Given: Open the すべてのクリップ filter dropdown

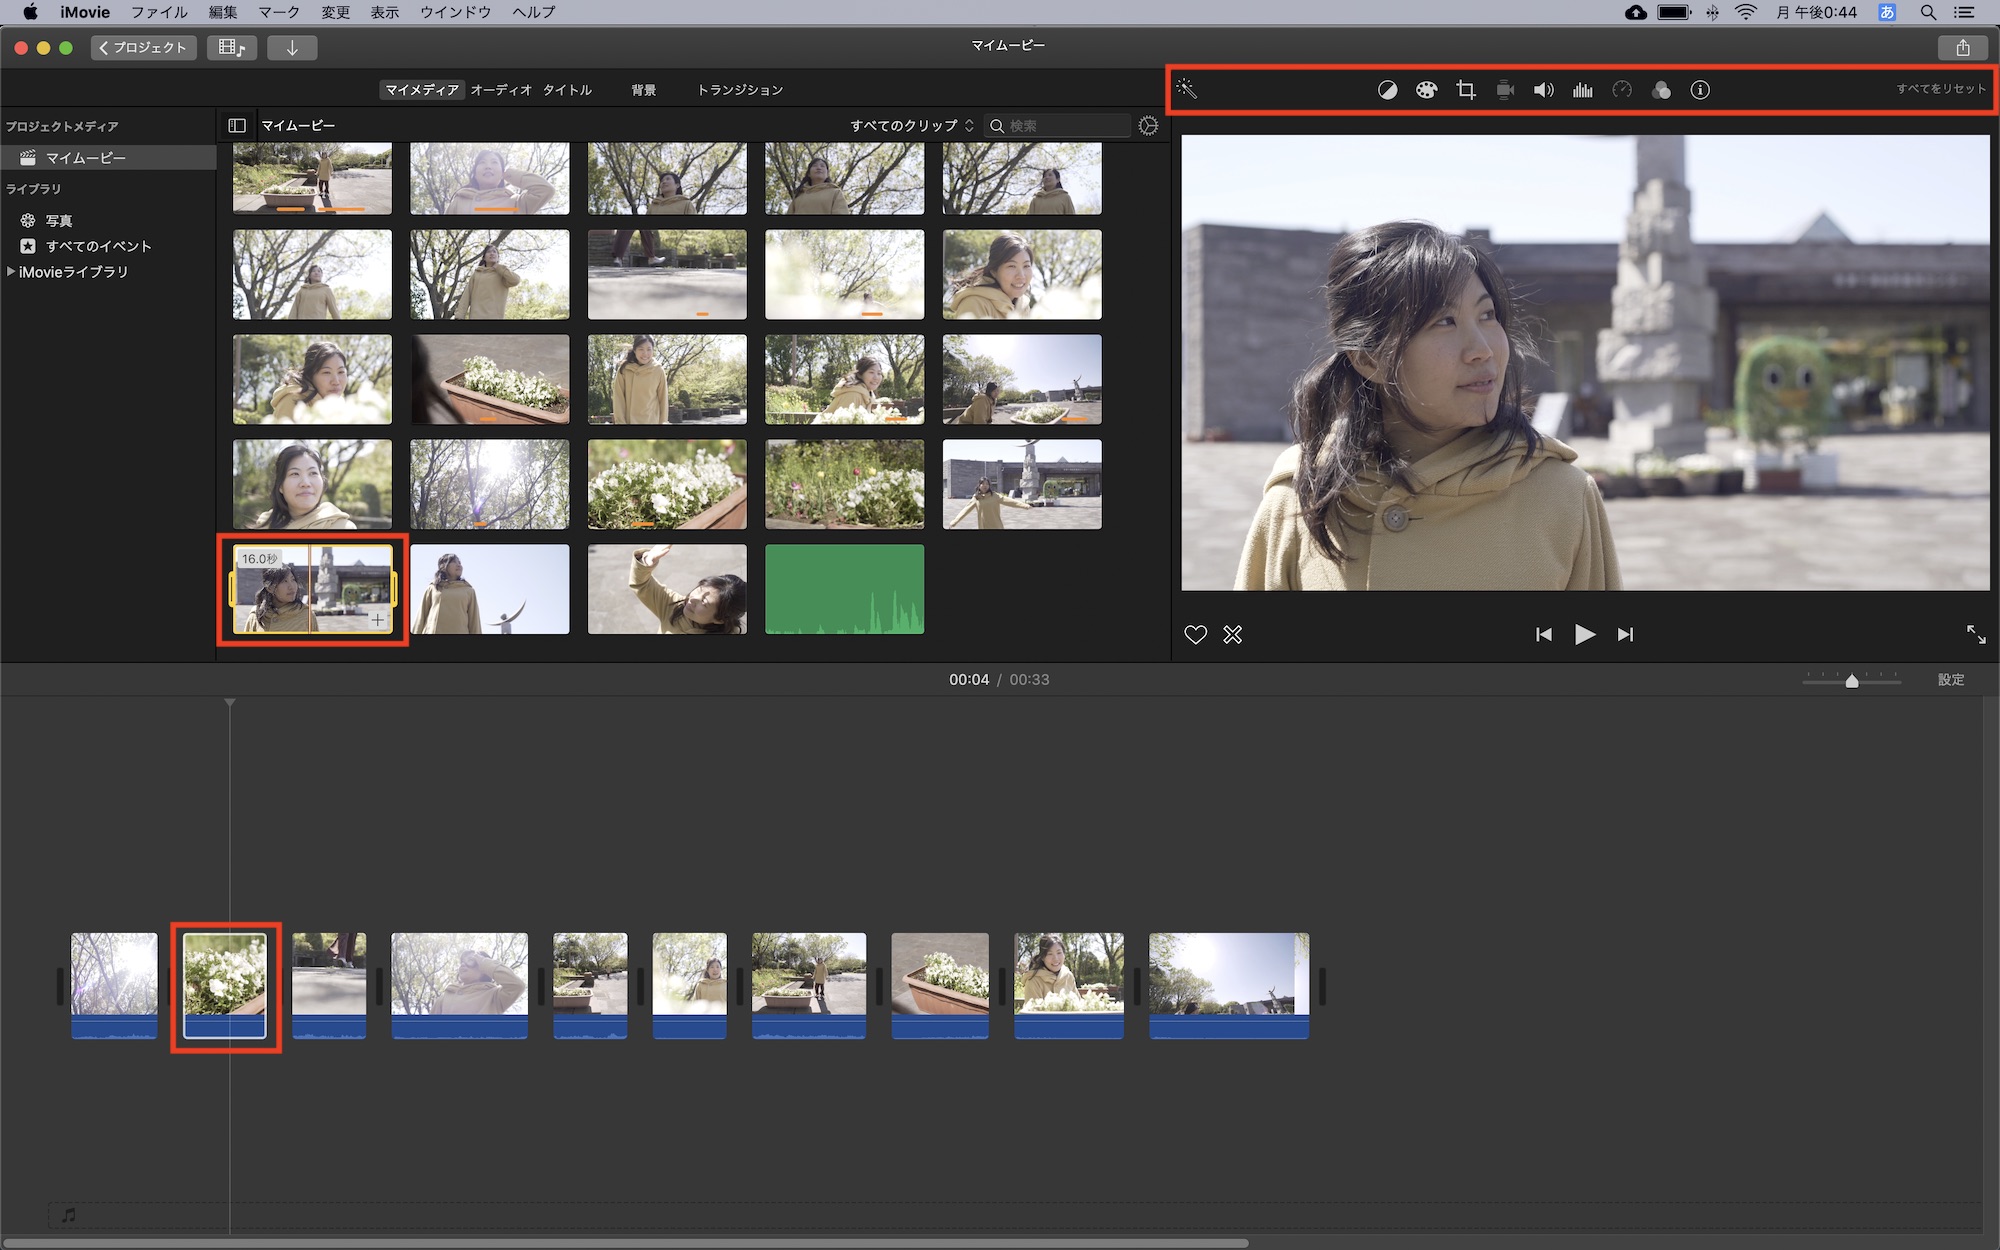Looking at the screenshot, I should point(911,126).
